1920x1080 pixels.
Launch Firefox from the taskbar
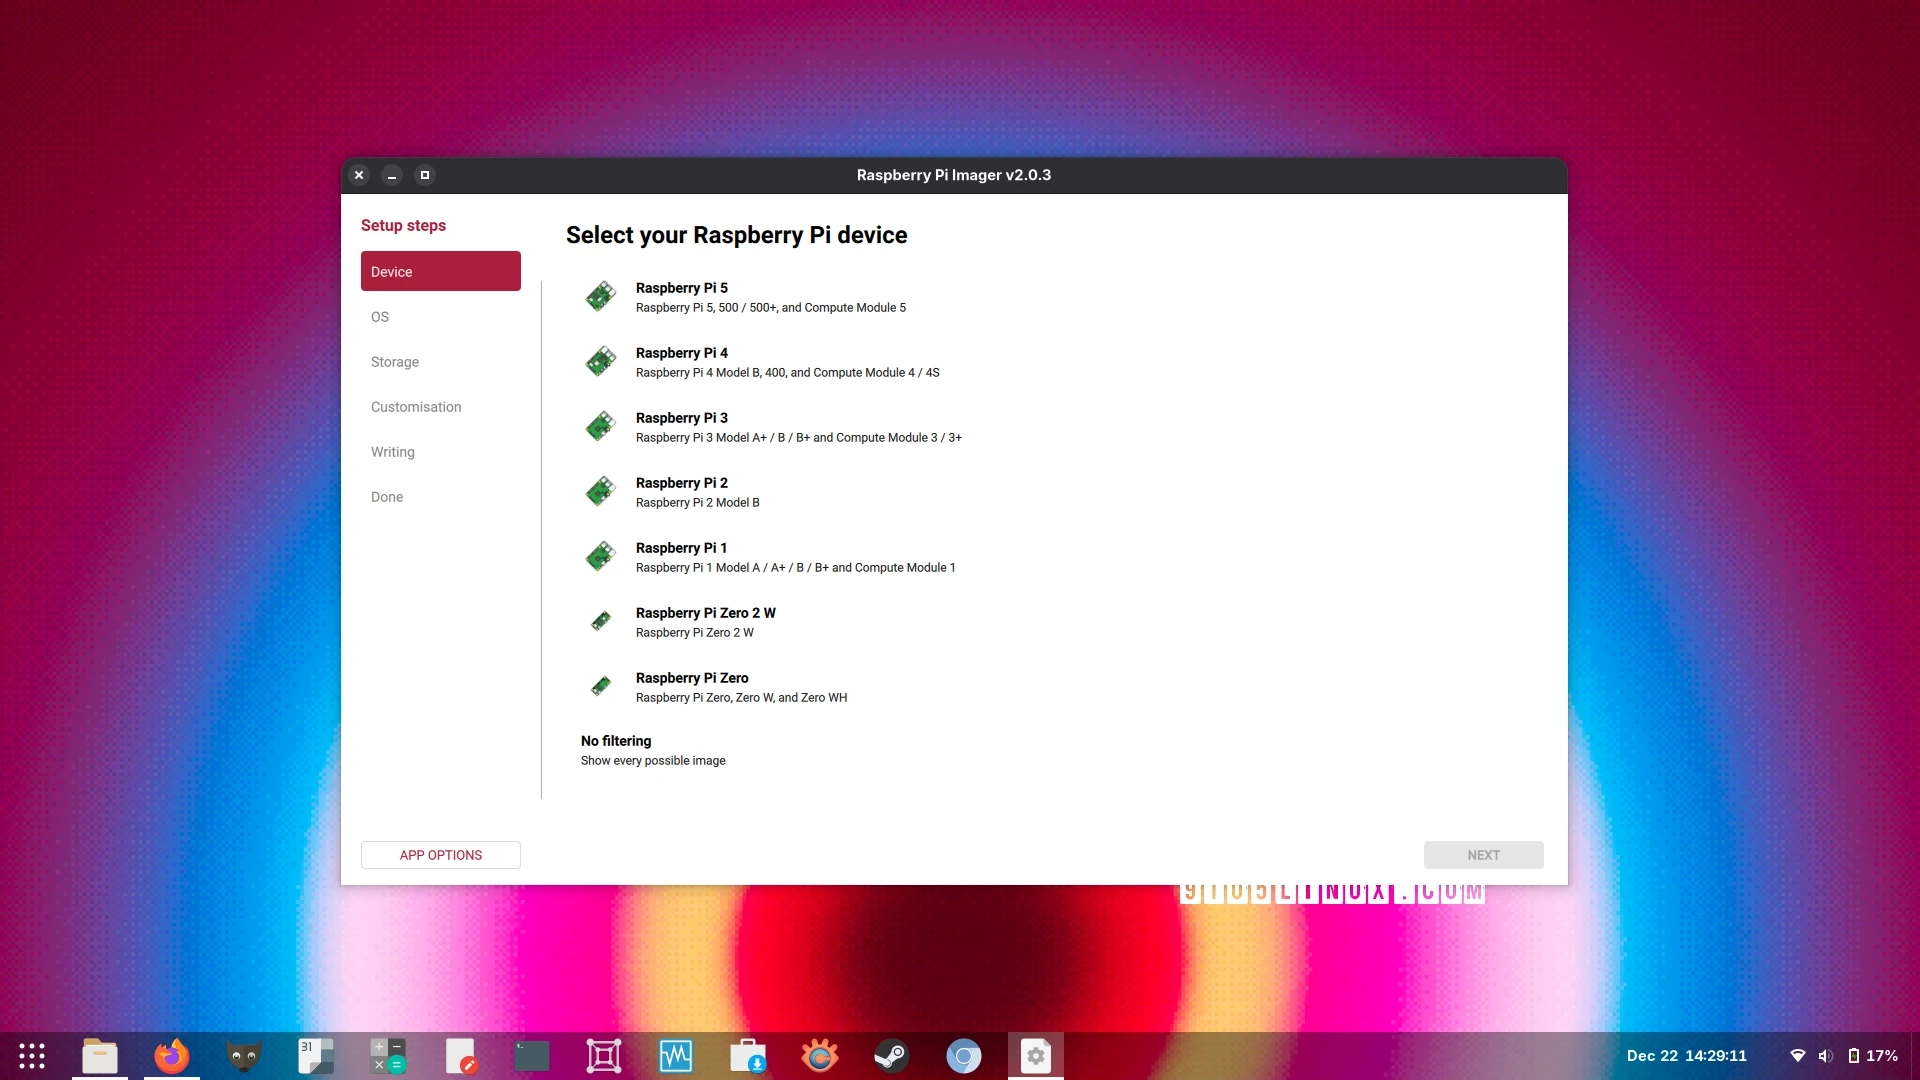tap(171, 1055)
